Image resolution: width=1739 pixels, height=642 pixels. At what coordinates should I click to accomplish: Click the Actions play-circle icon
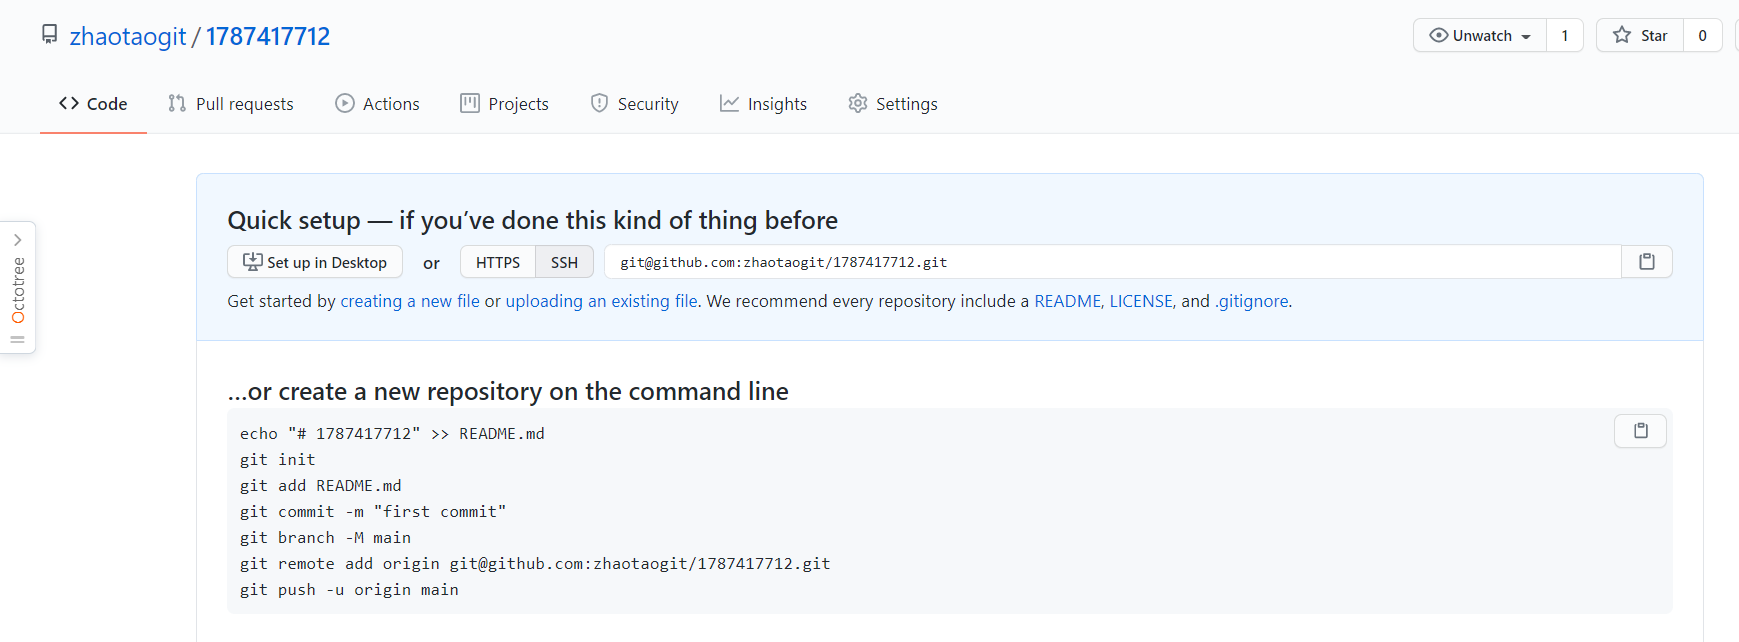pyautogui.click(x=345, y=103)
